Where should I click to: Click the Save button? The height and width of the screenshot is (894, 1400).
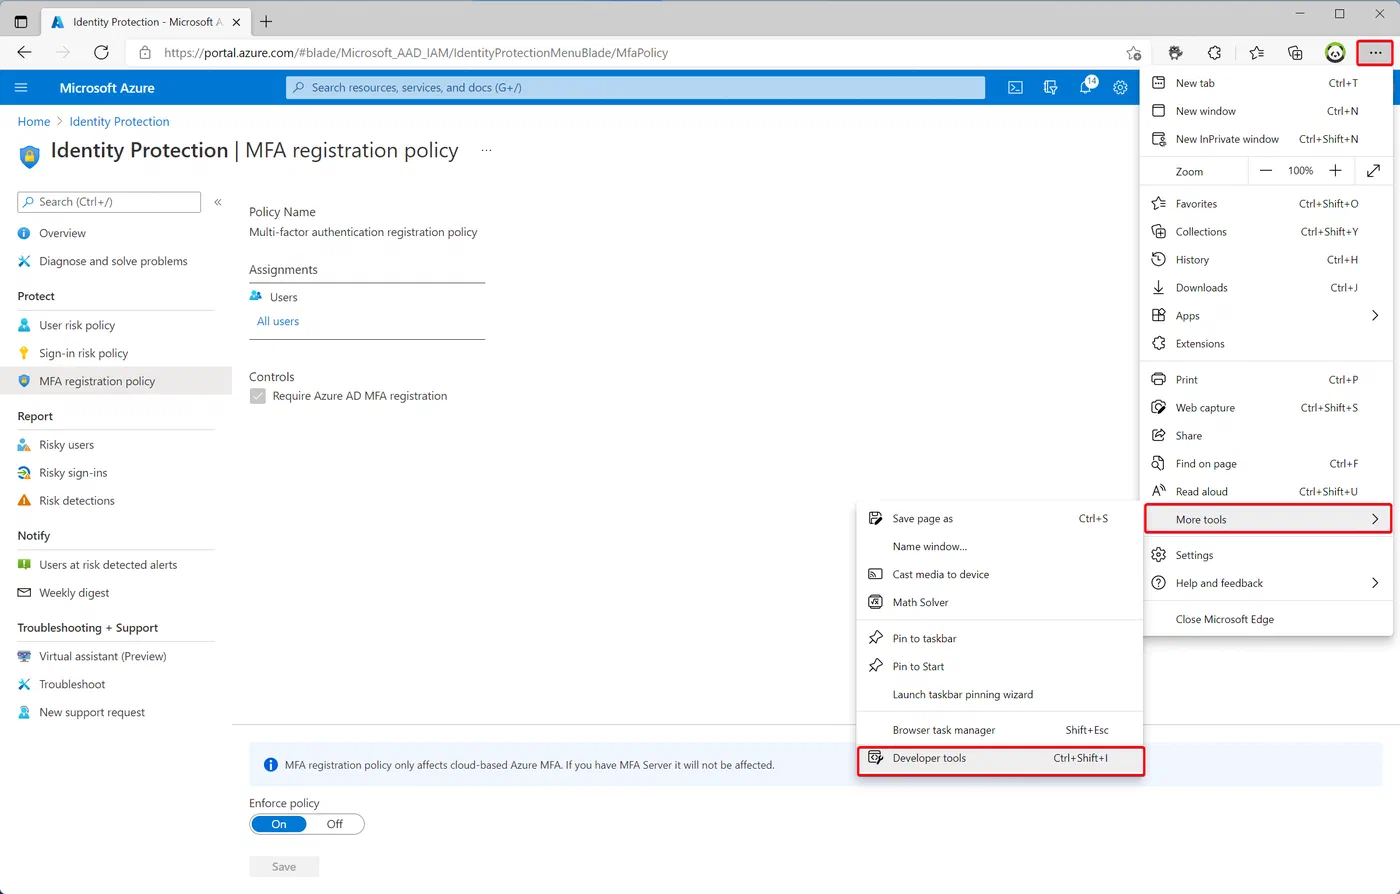coord(284,866)
